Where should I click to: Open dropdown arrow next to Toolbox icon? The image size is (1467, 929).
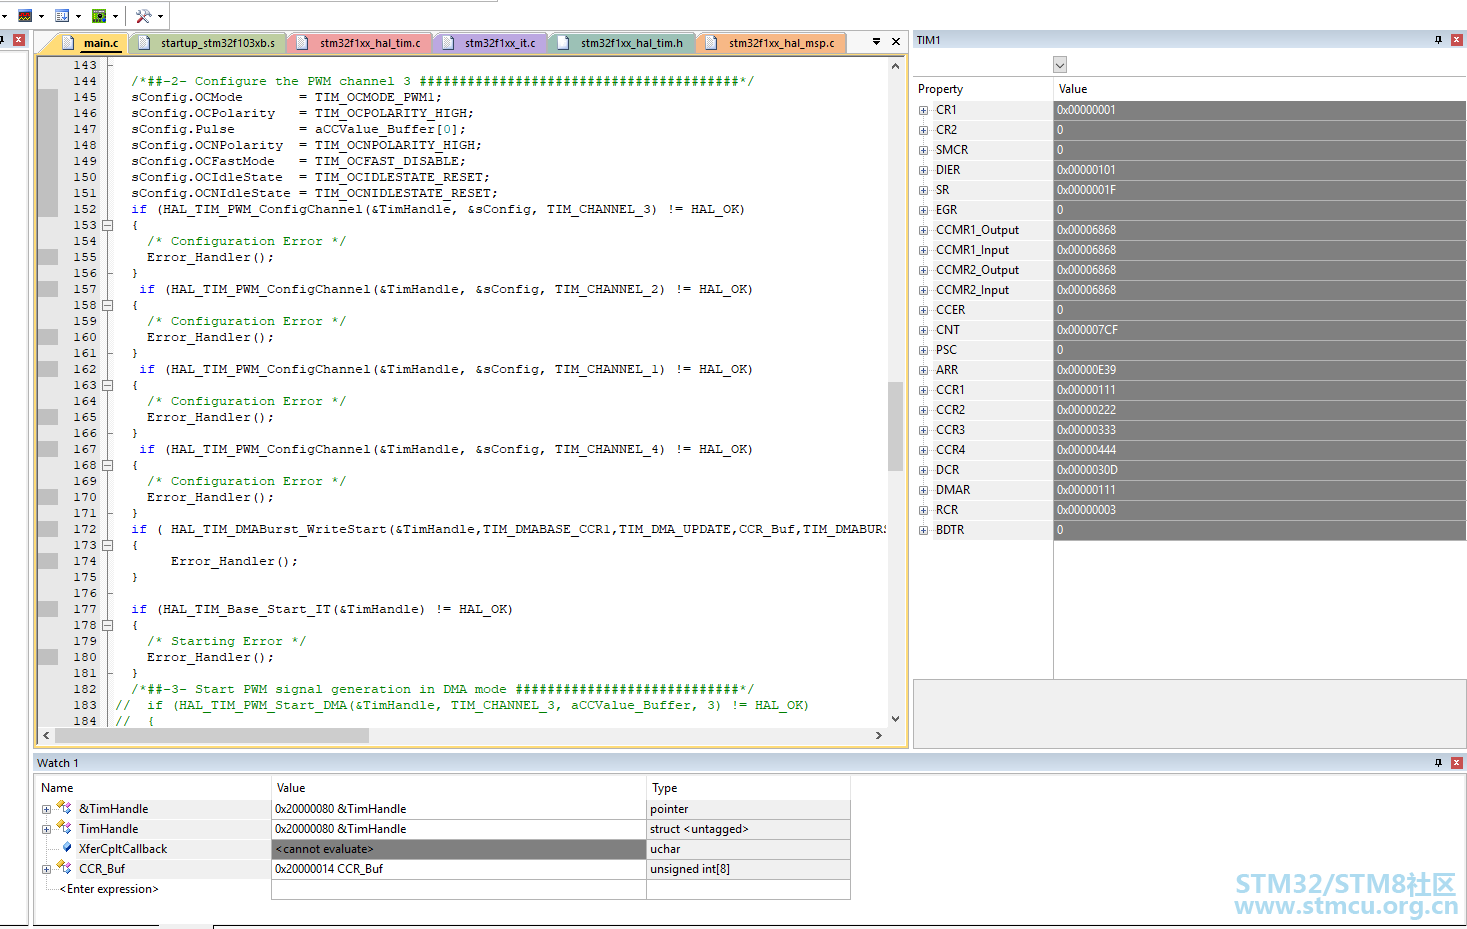pos(160,16)
